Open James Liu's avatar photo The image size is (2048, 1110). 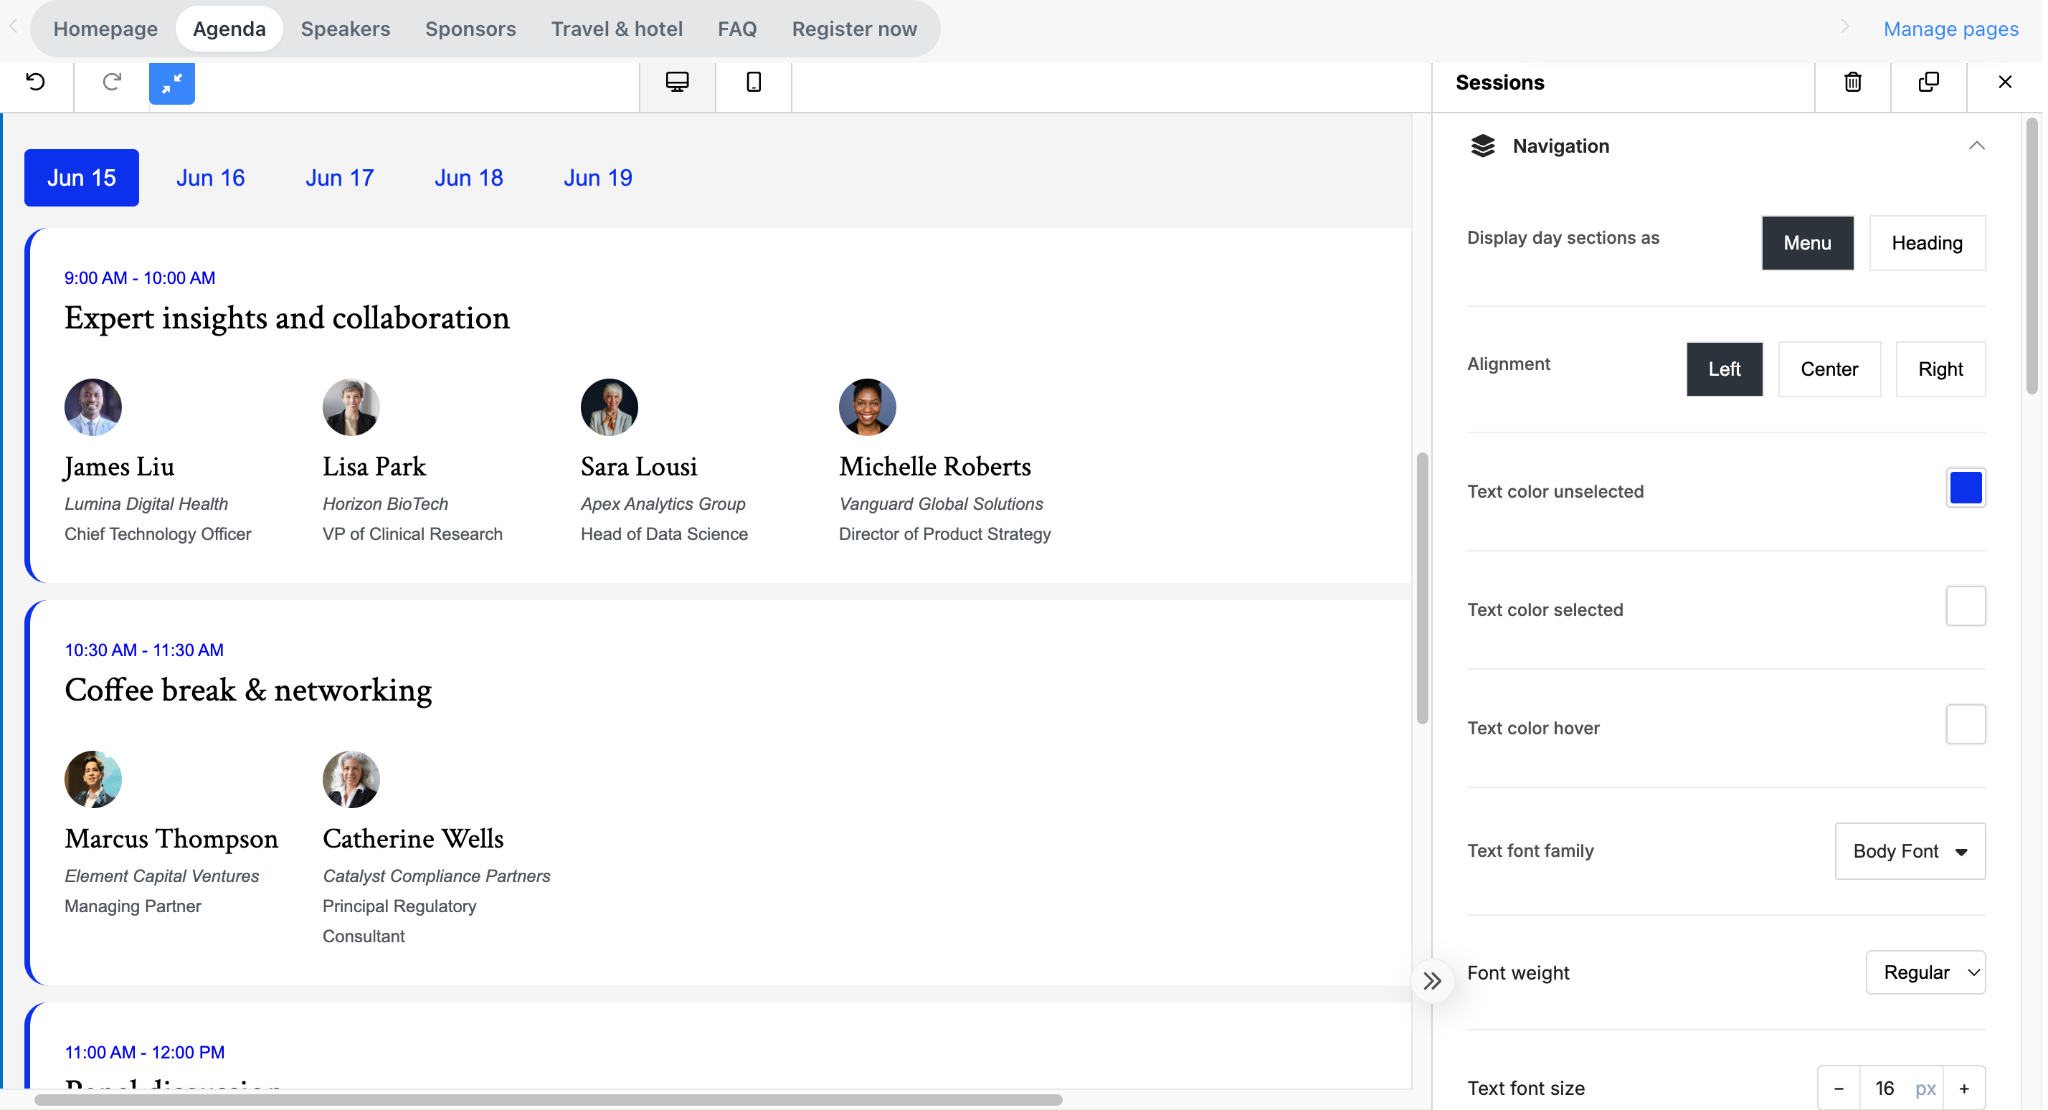coord(93,407)
